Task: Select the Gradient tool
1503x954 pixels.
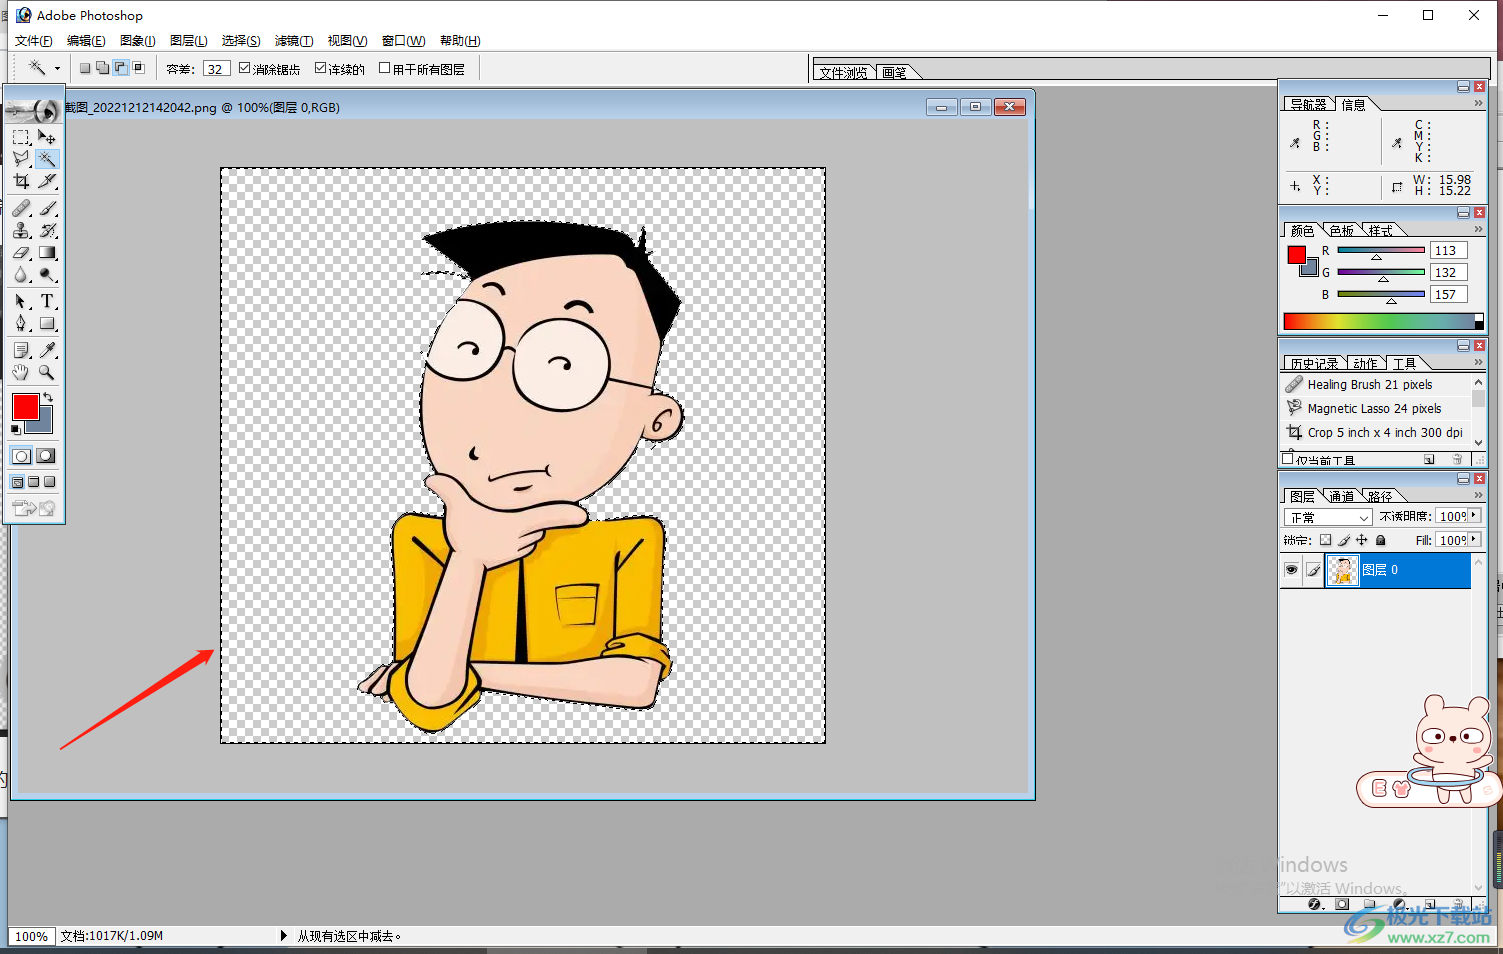Action: 47,252
